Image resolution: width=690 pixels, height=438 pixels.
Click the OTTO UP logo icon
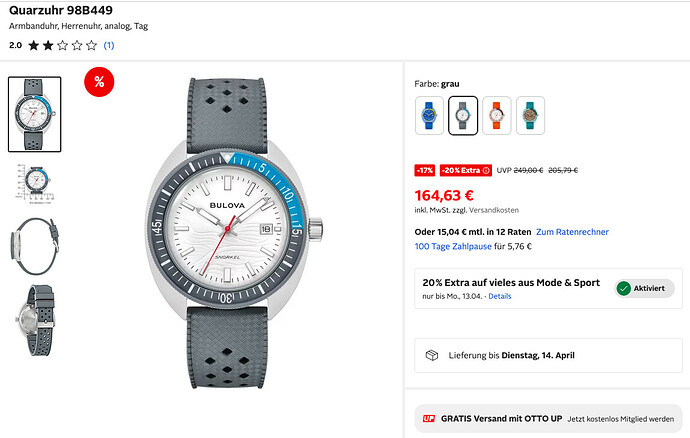[x=429, y=419]
